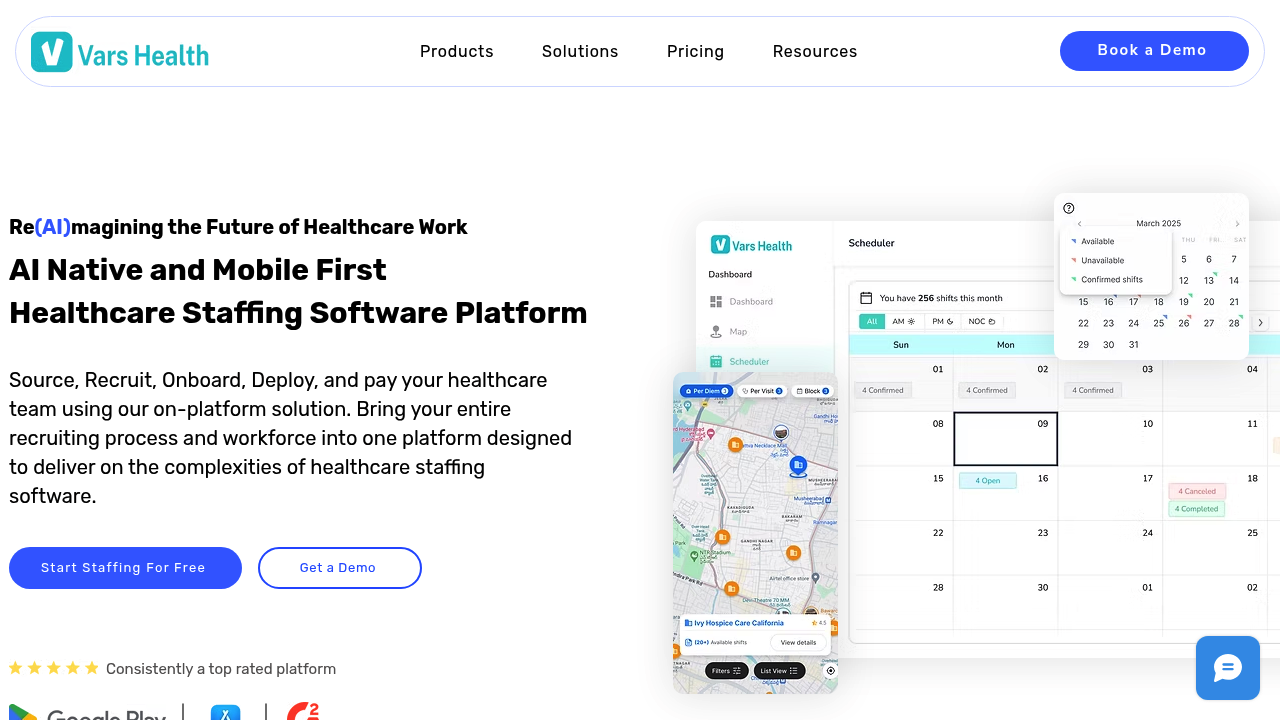The image size is (1280, 720).
Task: Open the live chat bubble widget
Action: [1227, 668]
